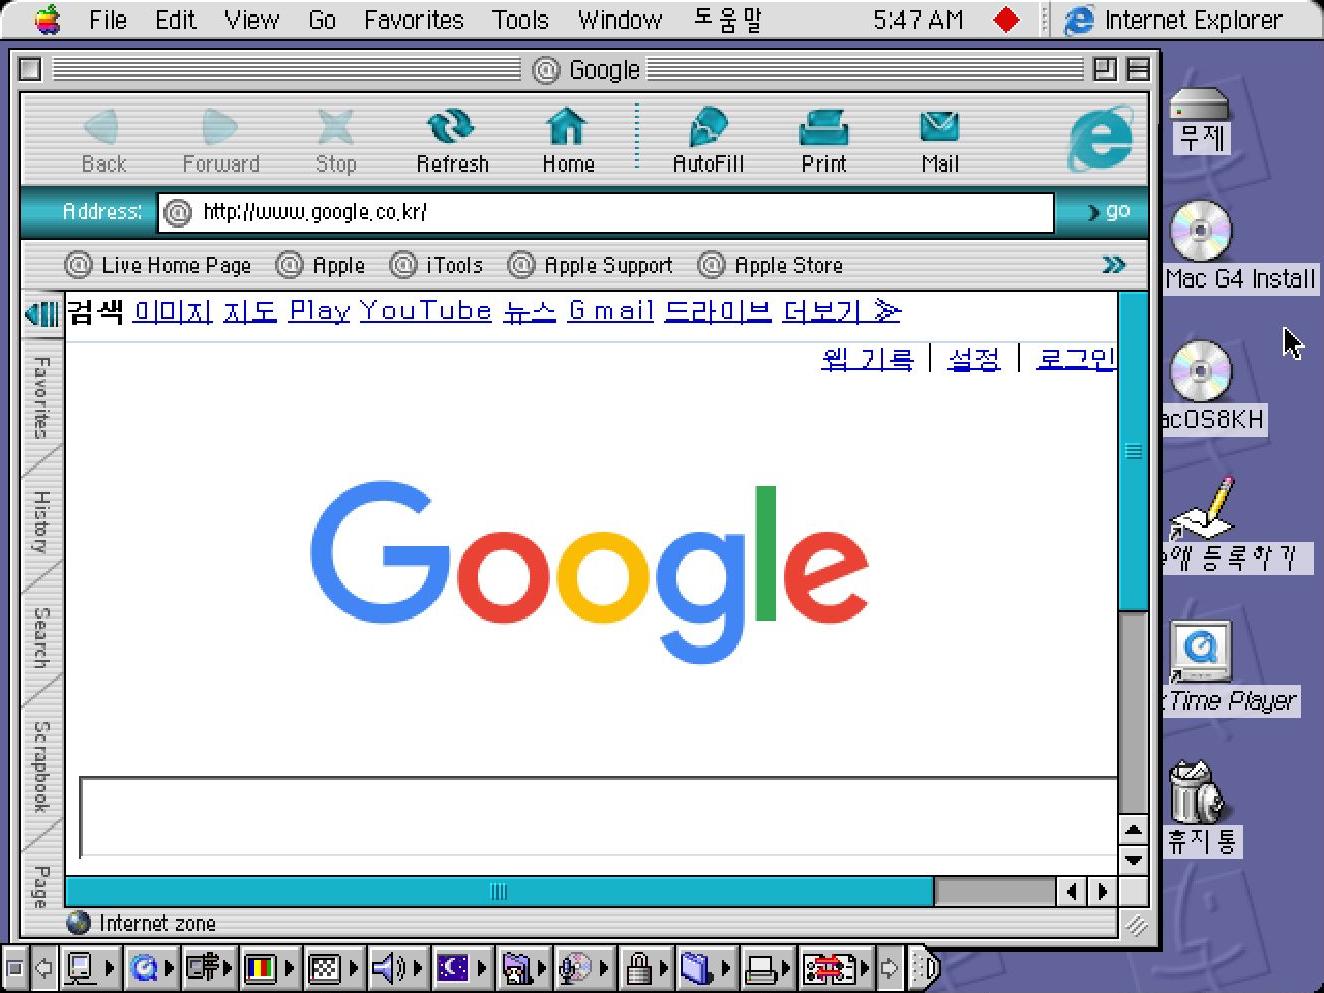Click the 설정 link
This screenshot has width=1324, height=993.
tap(973, 358)
